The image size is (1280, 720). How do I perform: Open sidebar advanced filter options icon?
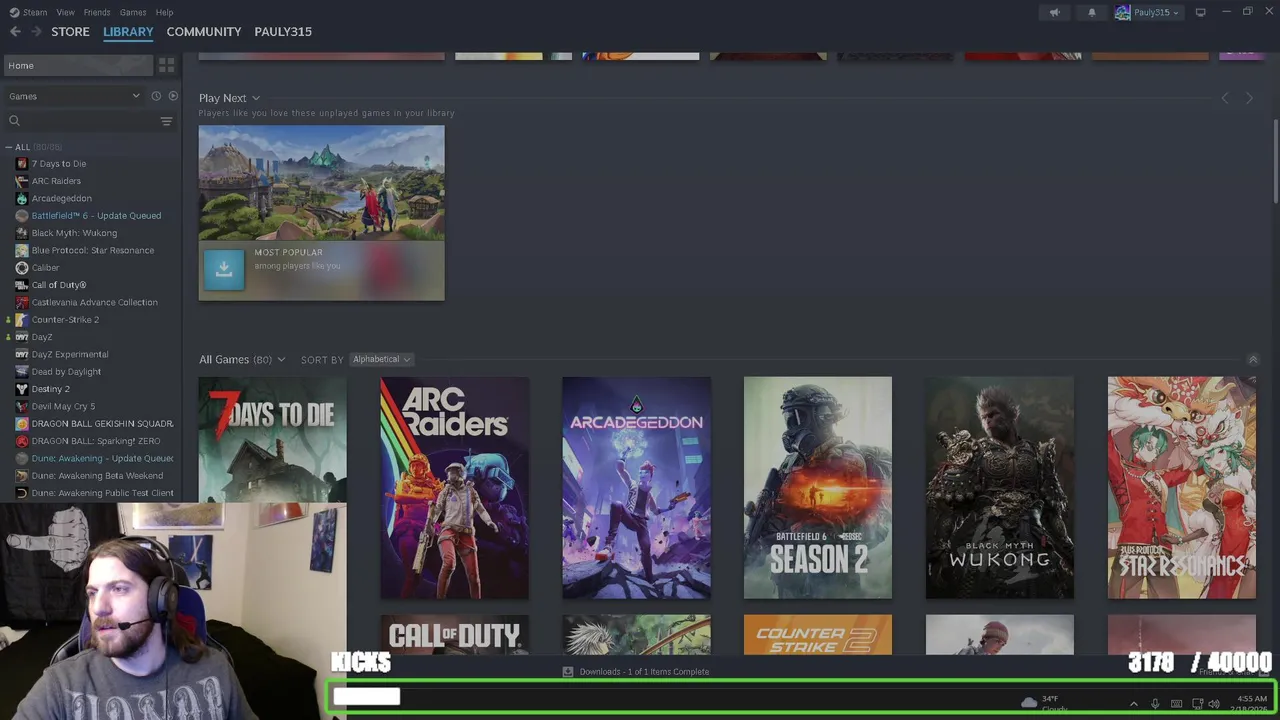[x=166, y=121]
